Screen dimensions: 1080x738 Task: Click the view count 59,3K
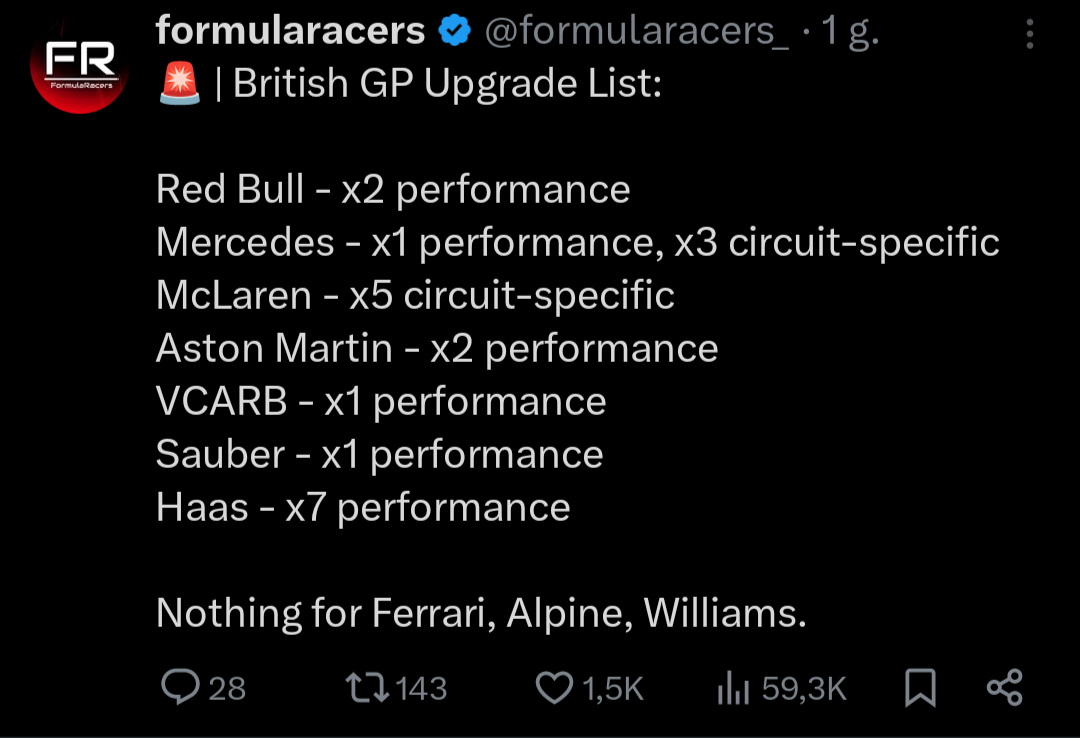click(x=804, y=688)
